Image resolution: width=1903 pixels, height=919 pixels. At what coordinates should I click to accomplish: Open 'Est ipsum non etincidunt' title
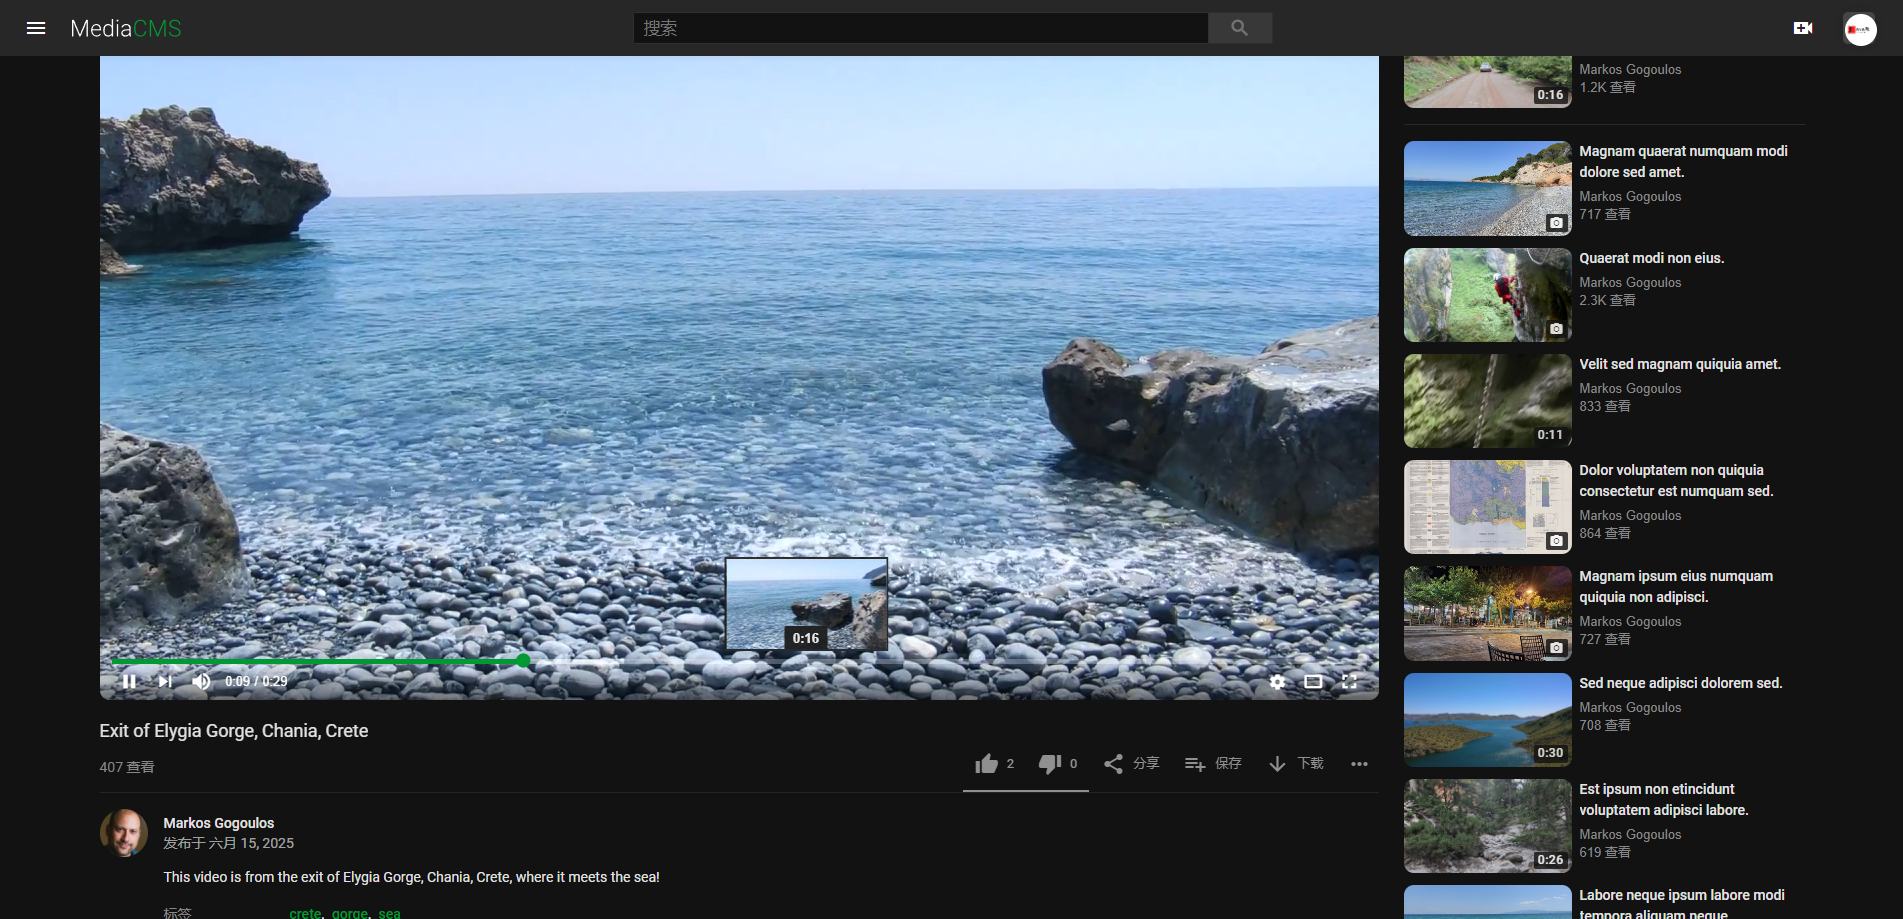tap(1664, 800)
